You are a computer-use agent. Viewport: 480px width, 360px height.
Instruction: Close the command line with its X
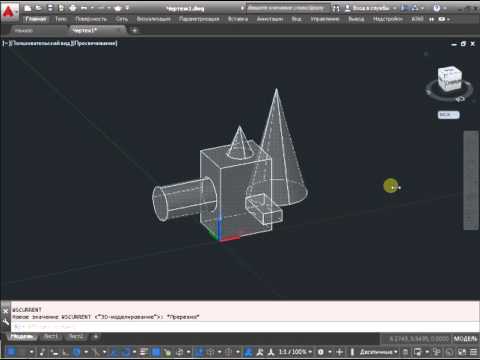[x=5, y=311]
